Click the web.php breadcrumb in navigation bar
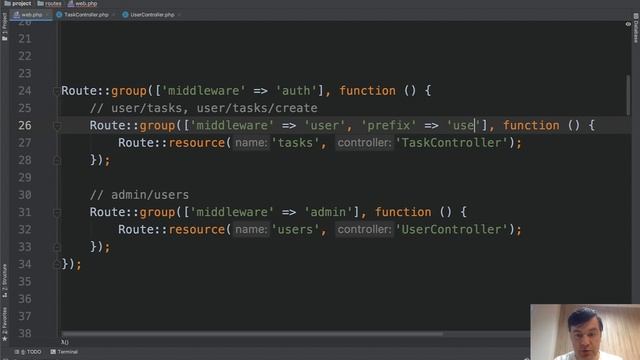Image resolution: width=640 pixels, height=360 pixels. pyautogui.click(x=82, y=4)
